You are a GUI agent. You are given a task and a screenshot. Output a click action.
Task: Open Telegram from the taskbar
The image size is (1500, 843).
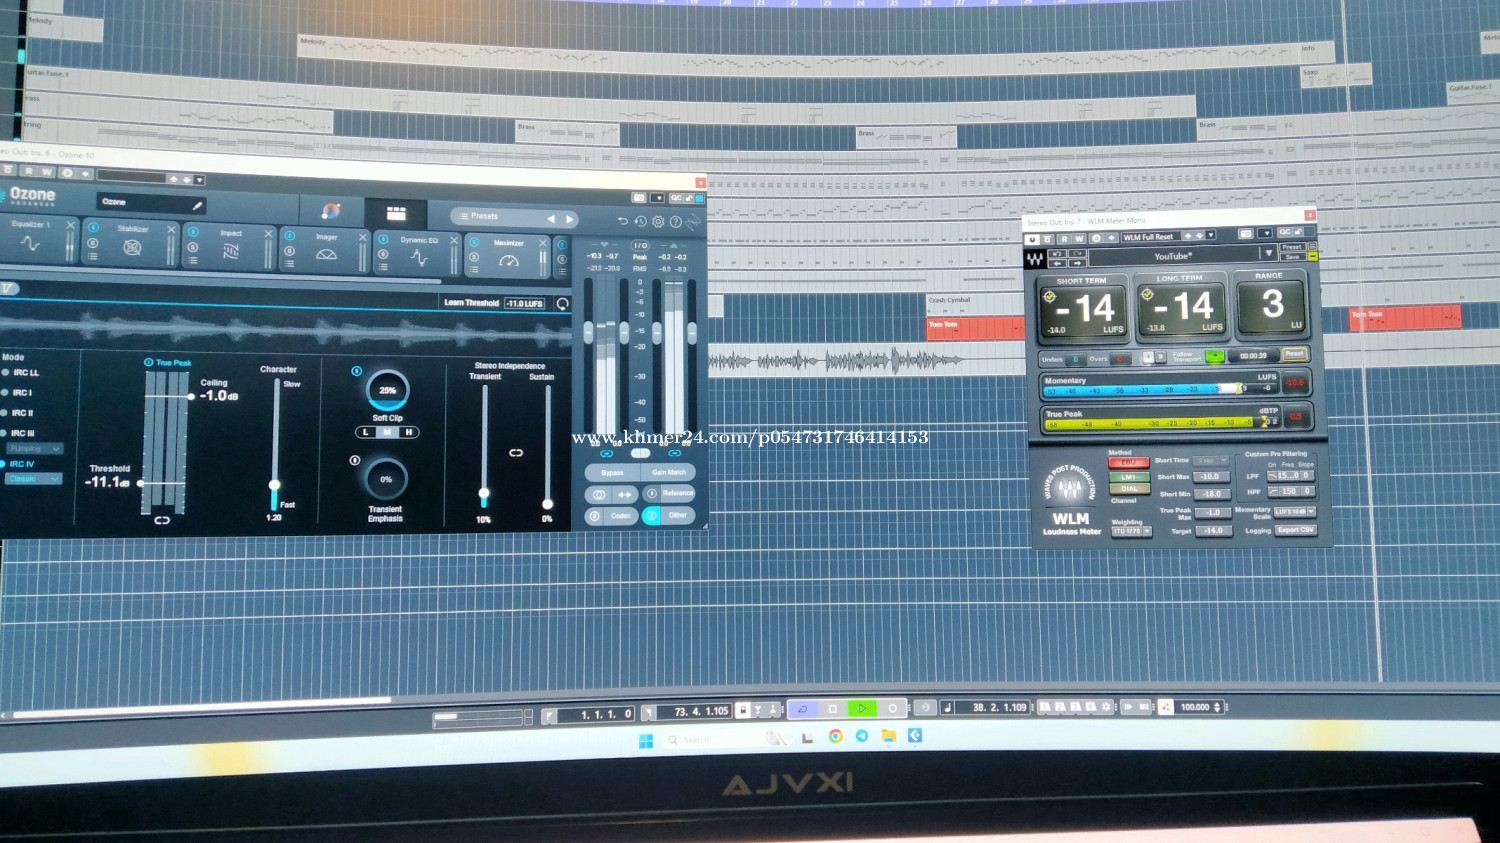[861, 736]
